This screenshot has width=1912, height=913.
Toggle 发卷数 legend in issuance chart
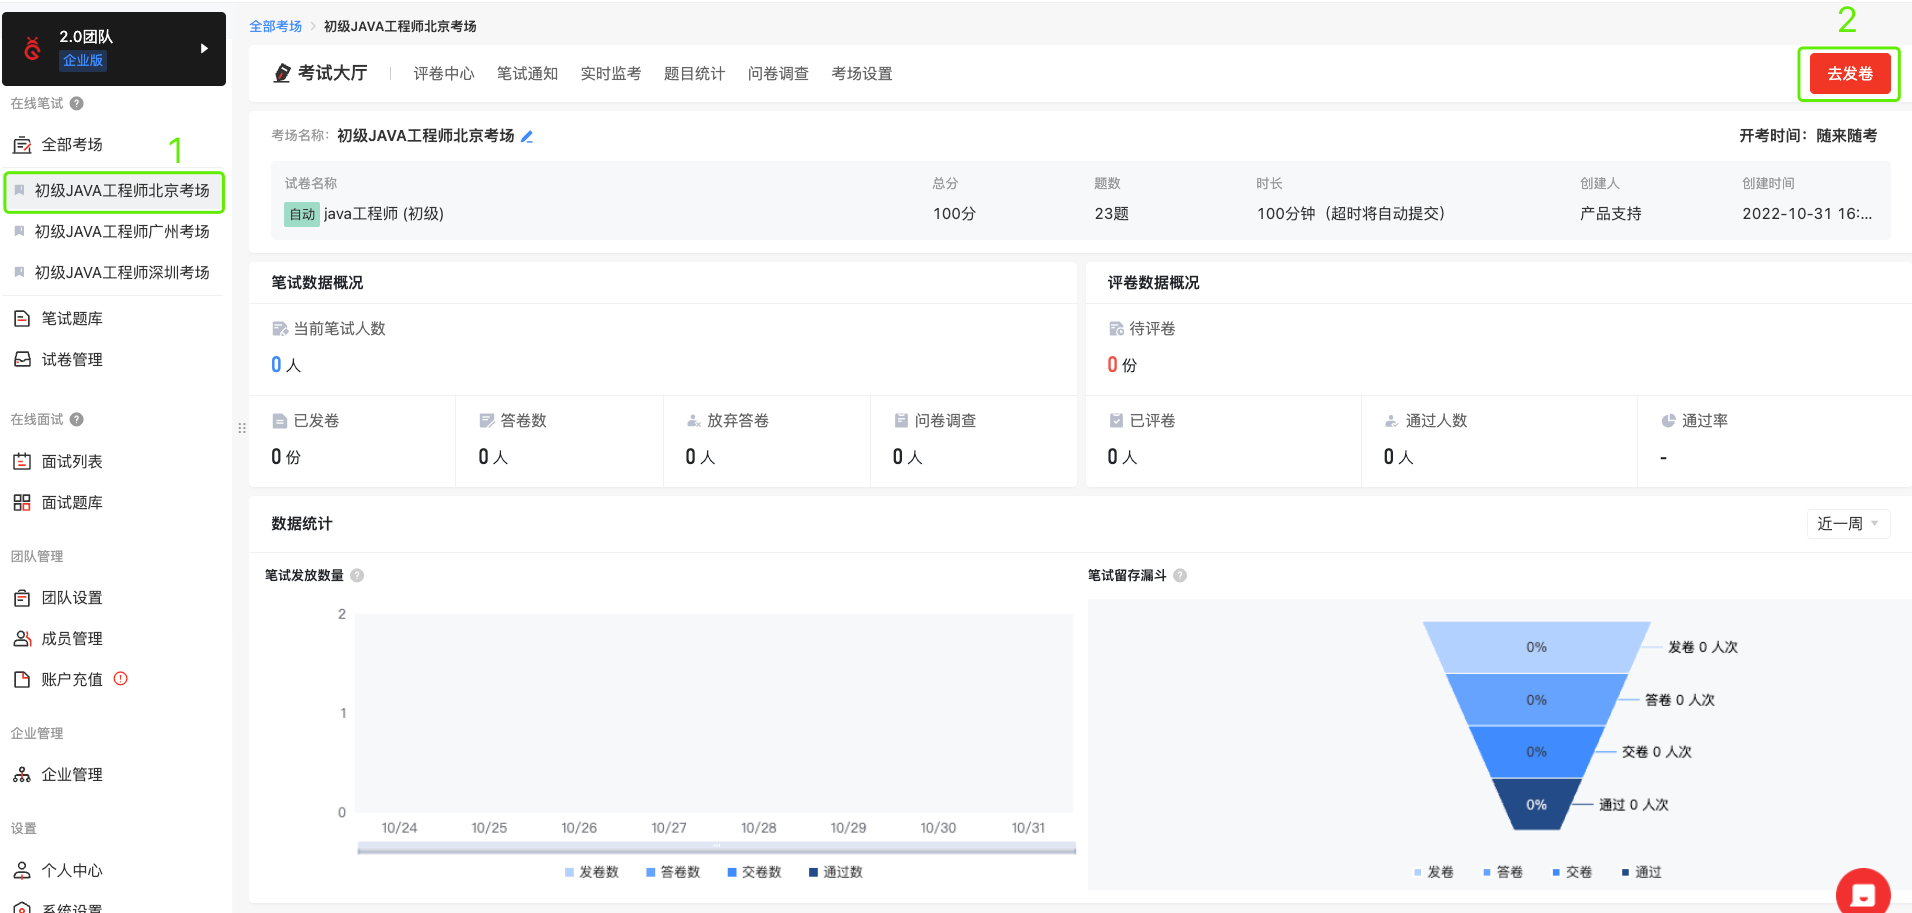tap(592, 872)
